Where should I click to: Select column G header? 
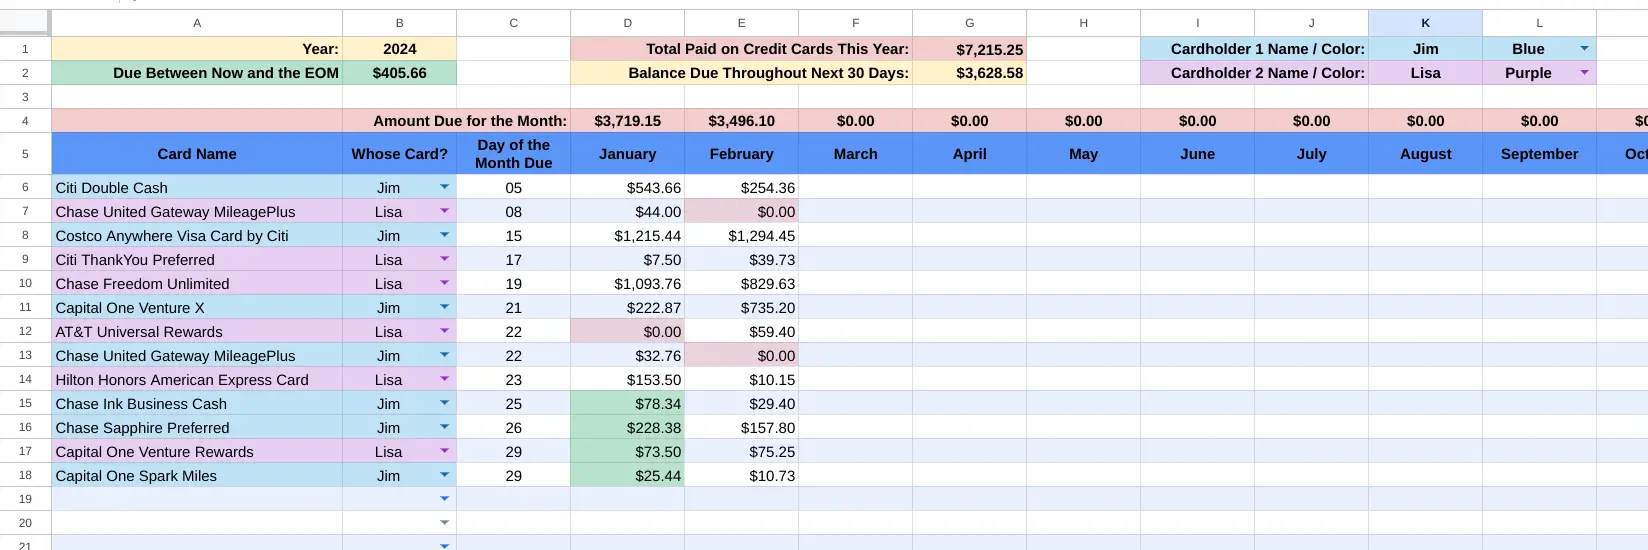point(970,23)
